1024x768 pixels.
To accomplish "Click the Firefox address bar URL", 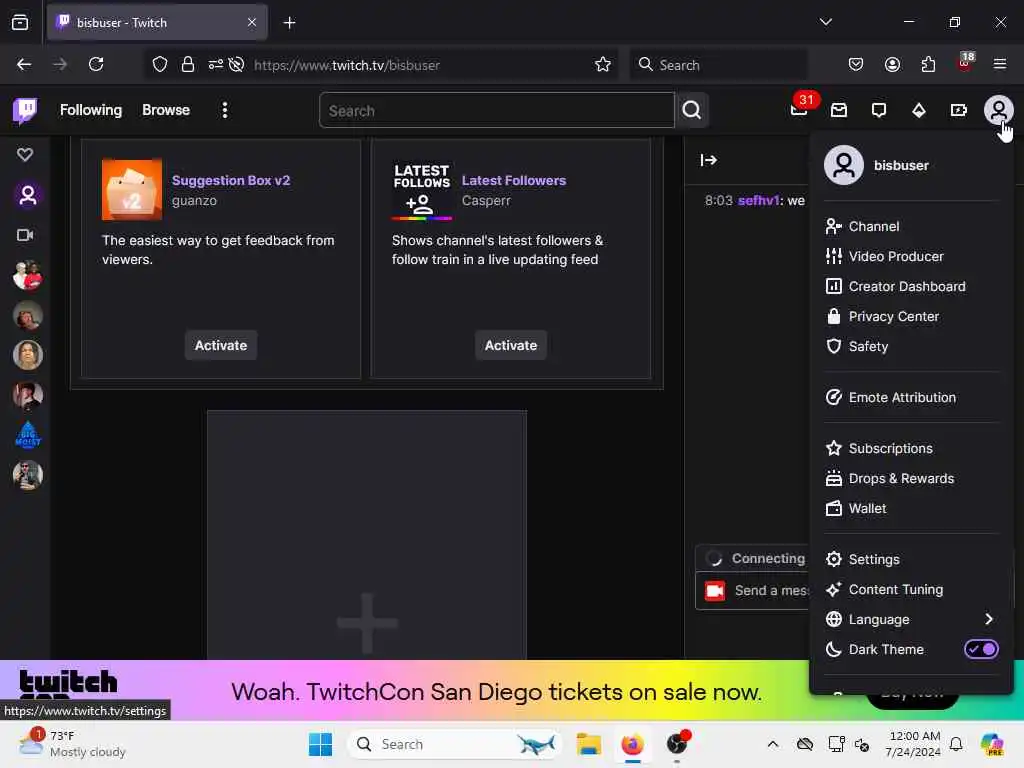I will point(347,65).
